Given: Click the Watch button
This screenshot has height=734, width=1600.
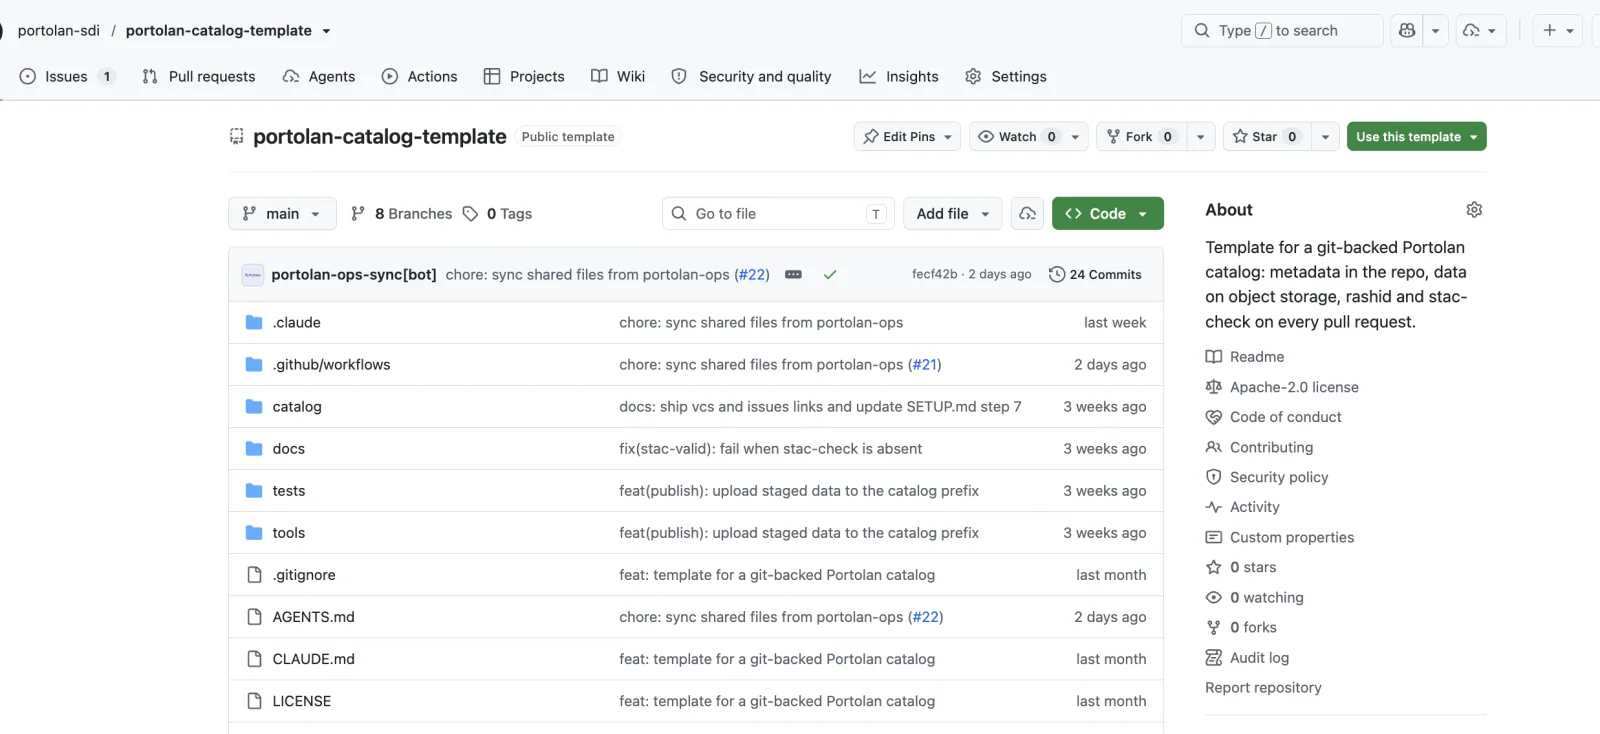Looking at the screenshot, I should pyautogui.click(x=1016, y=137).
